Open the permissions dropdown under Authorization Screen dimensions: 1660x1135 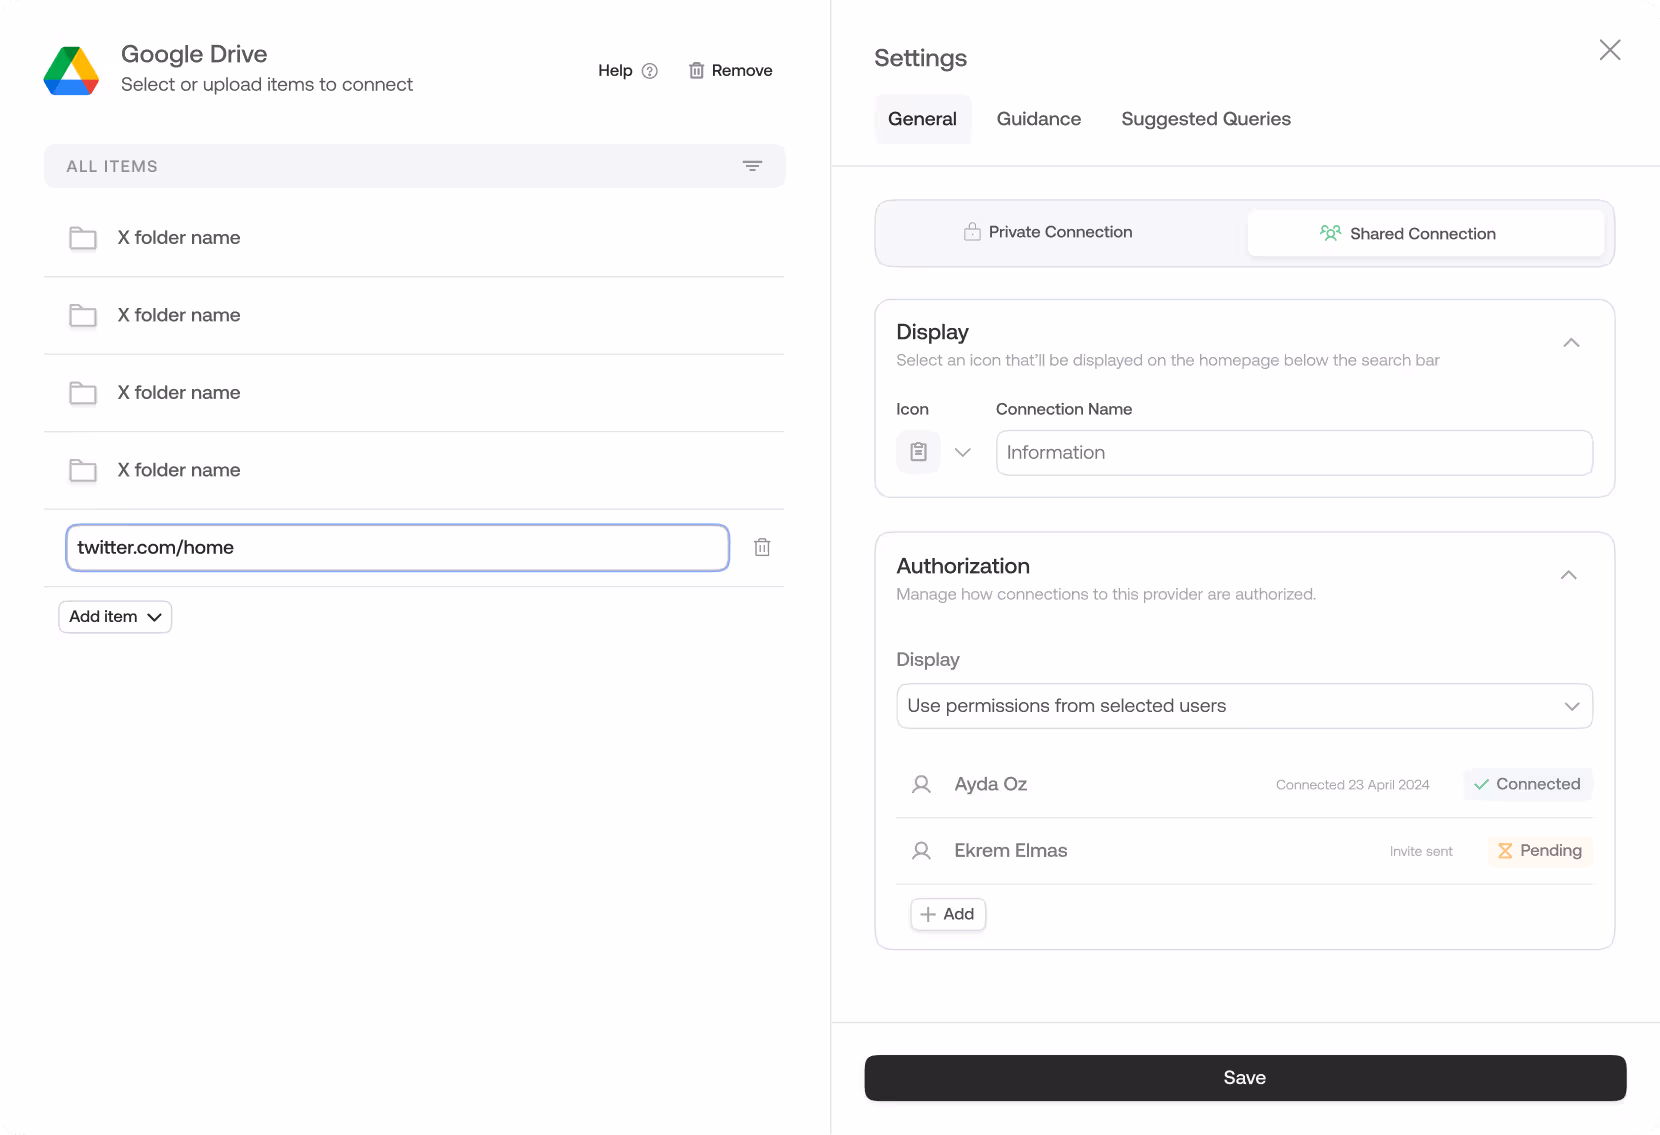pyautogui.click(x=1244, y=706)
